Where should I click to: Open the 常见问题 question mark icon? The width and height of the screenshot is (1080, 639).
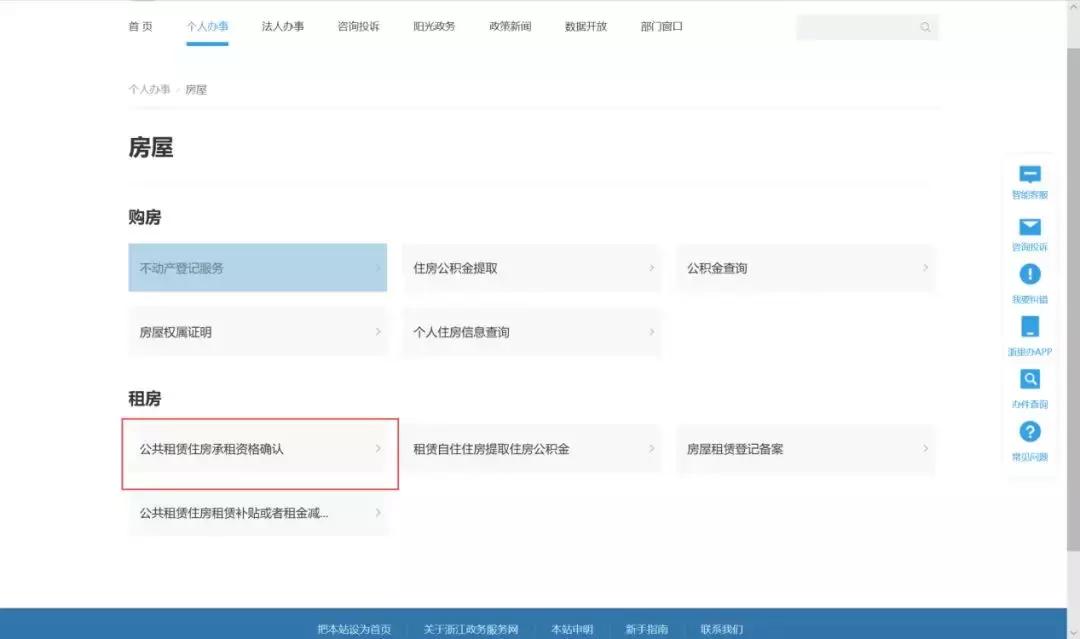click(x=1029, y=431)
